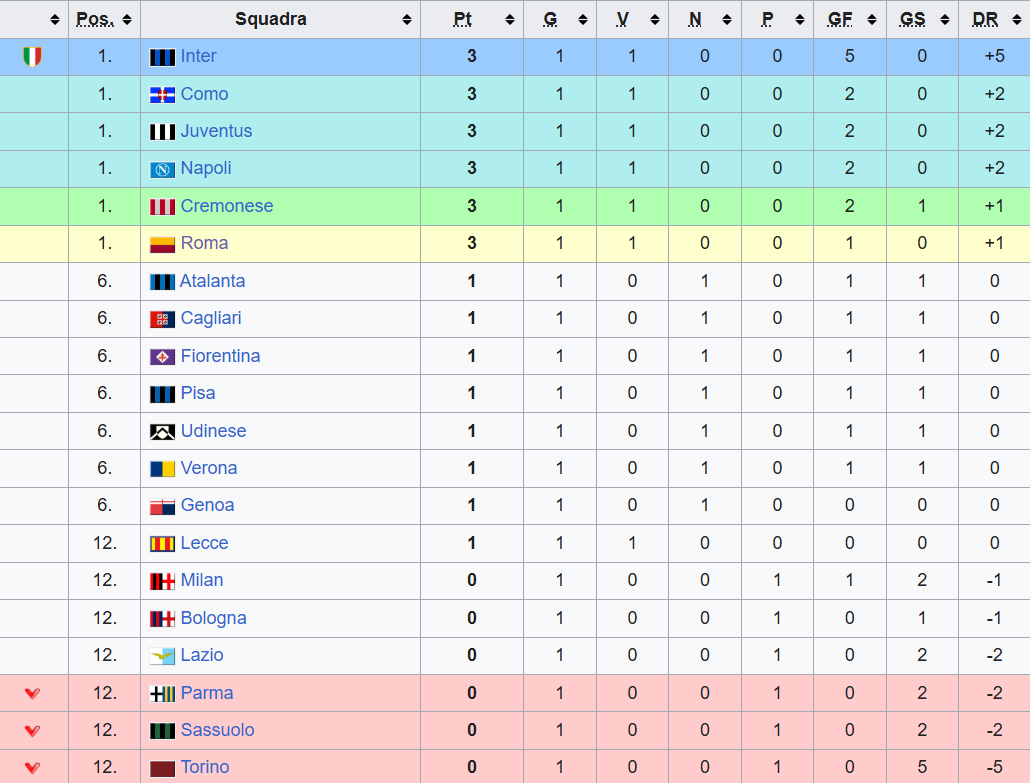The height and width of the screenshot is (783, 1030).
Task: Click relegation arrow icon beside Torino
Action: pos(32,767)
